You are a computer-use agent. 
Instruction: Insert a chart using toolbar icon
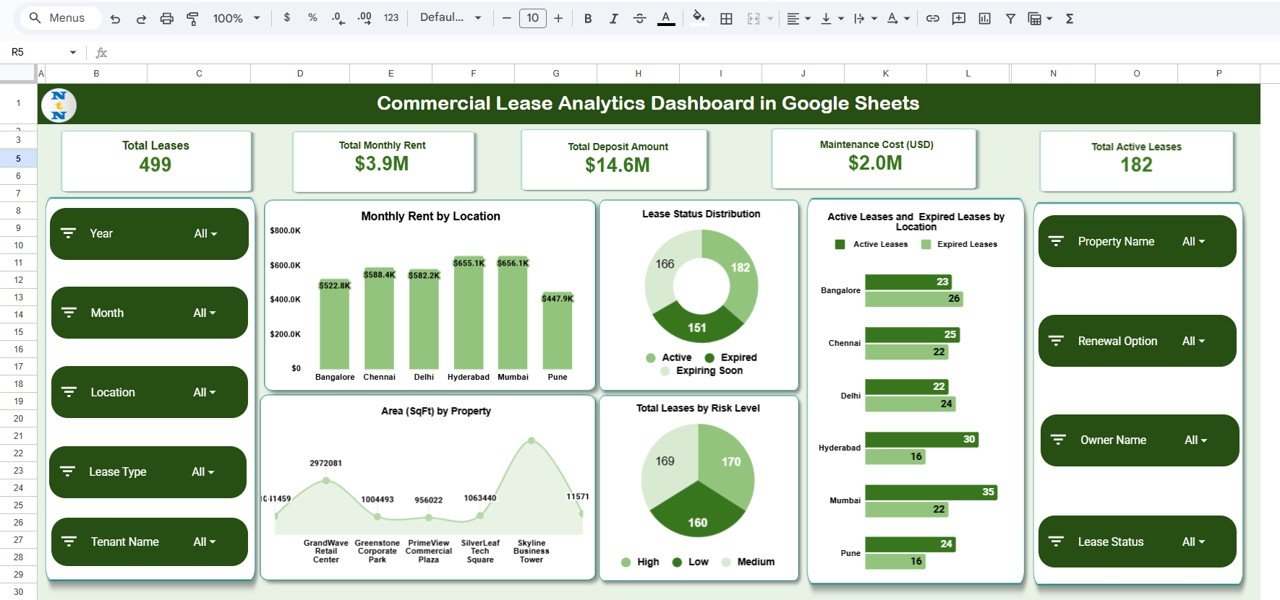985,18
